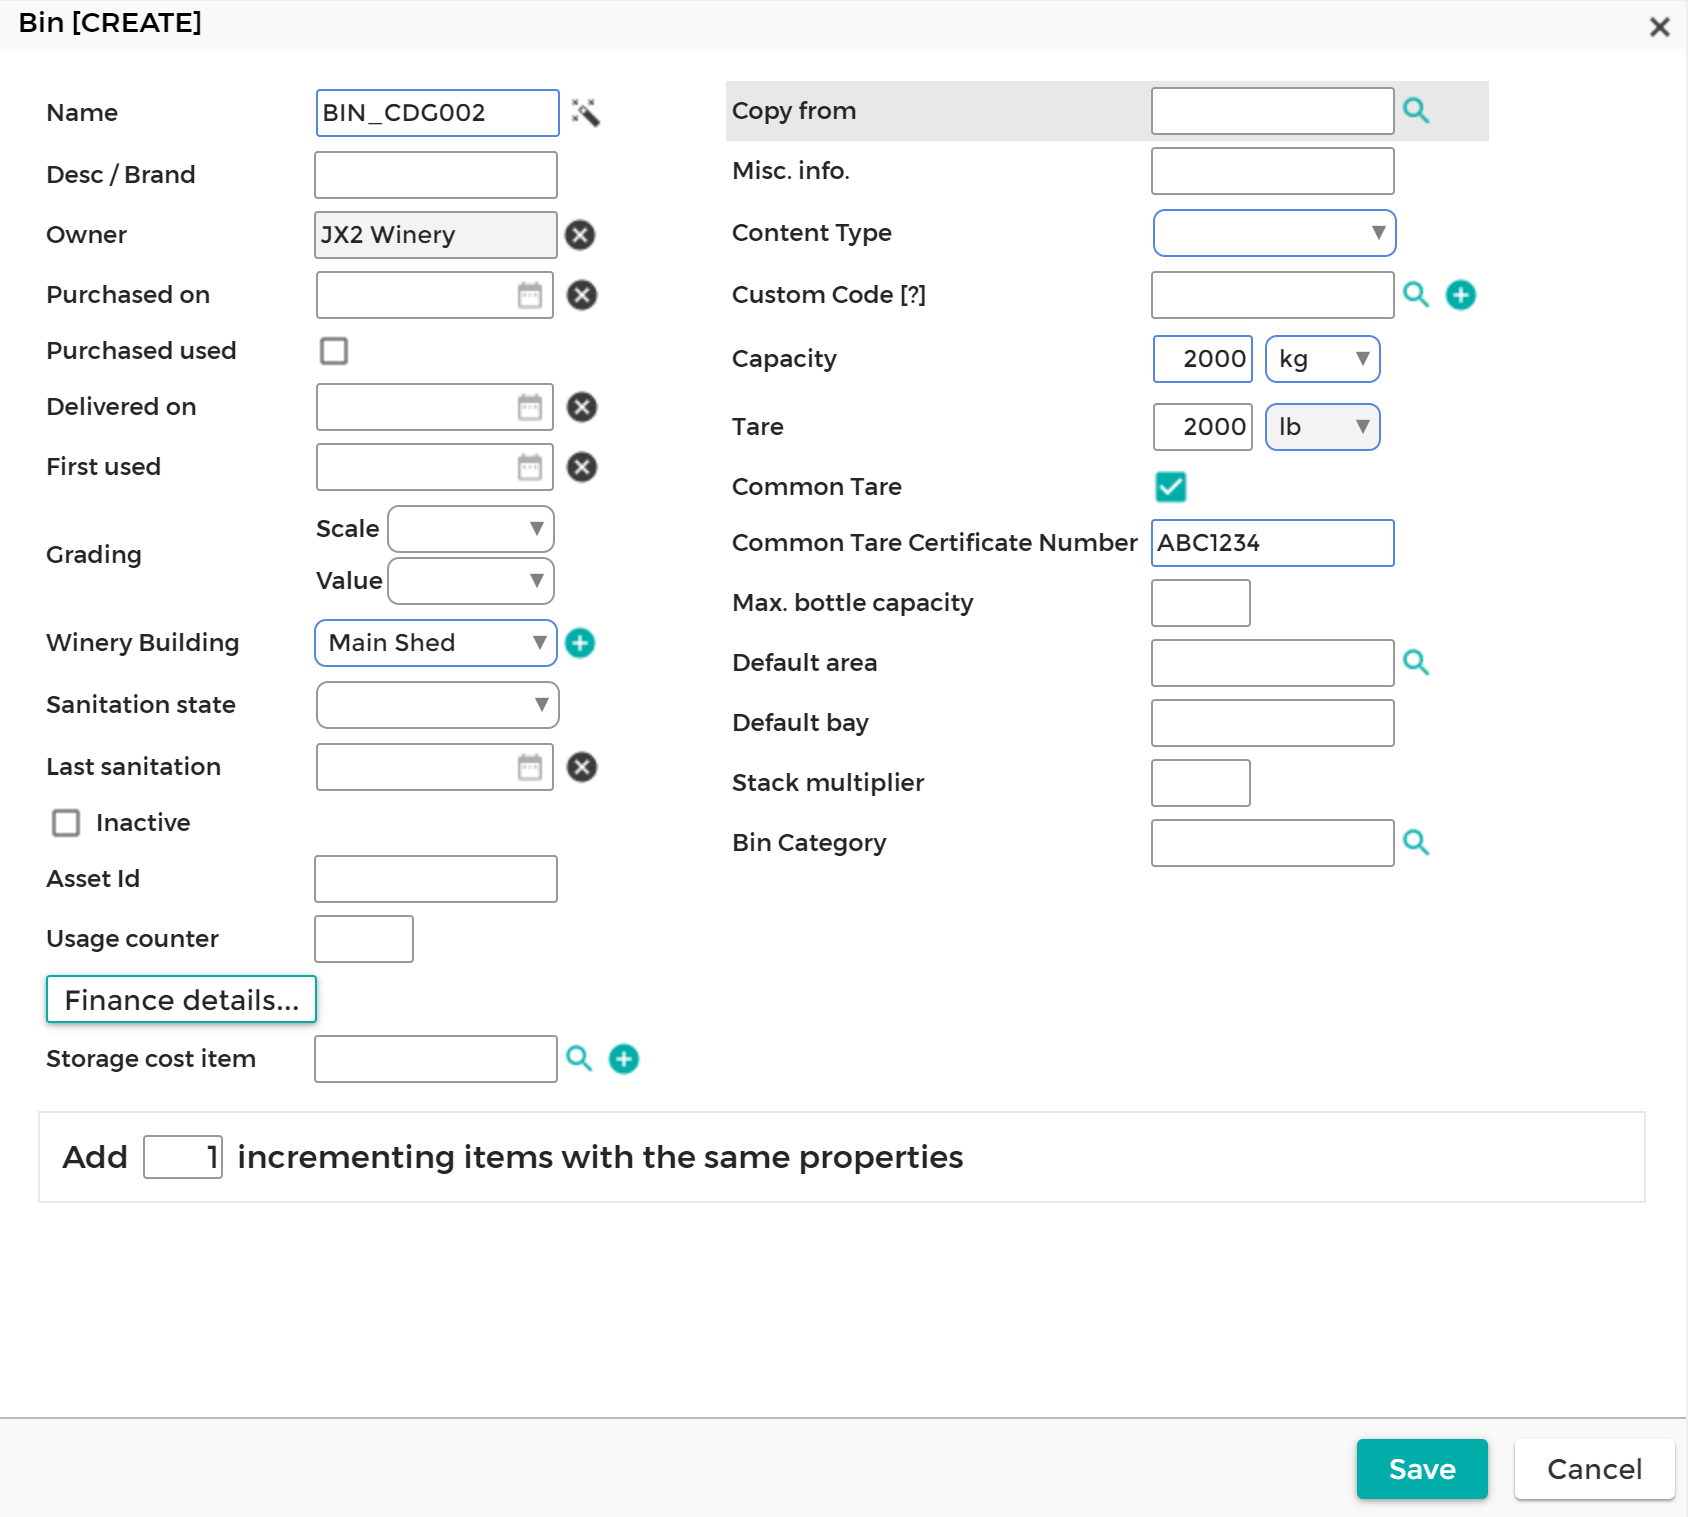The width and height of the screenshot is (1688, 1517).
Task: Search Custom Code lookup
Action: click(1416, 294)
